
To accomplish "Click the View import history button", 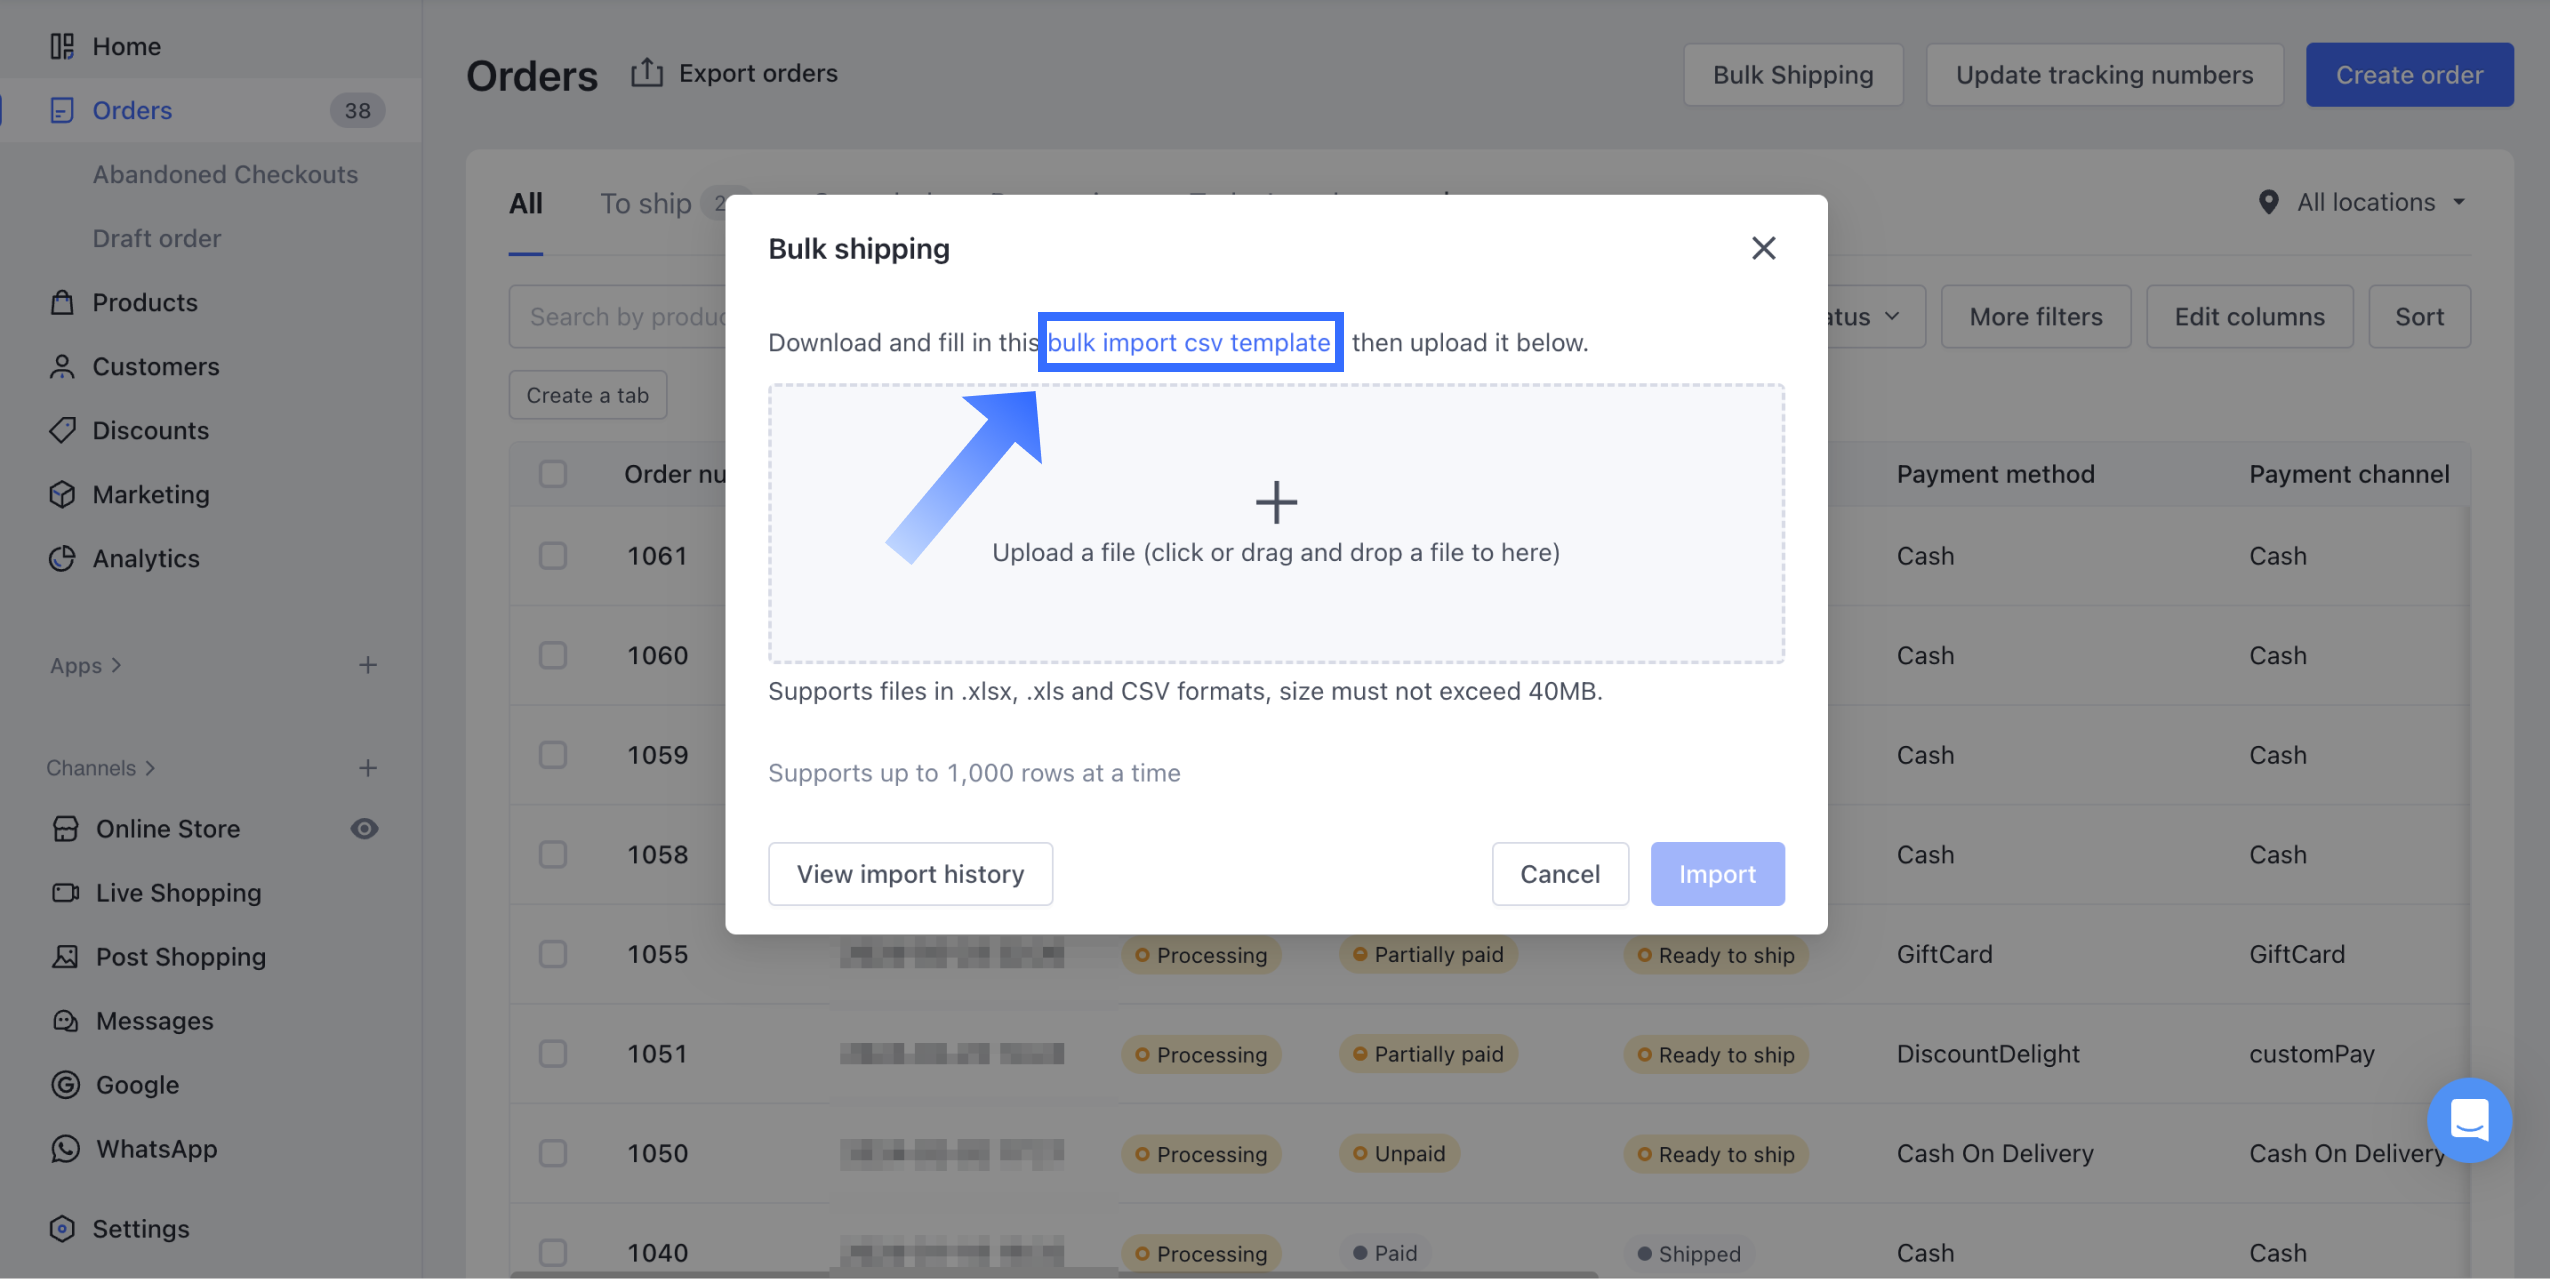I will click(x=910, y=874).
